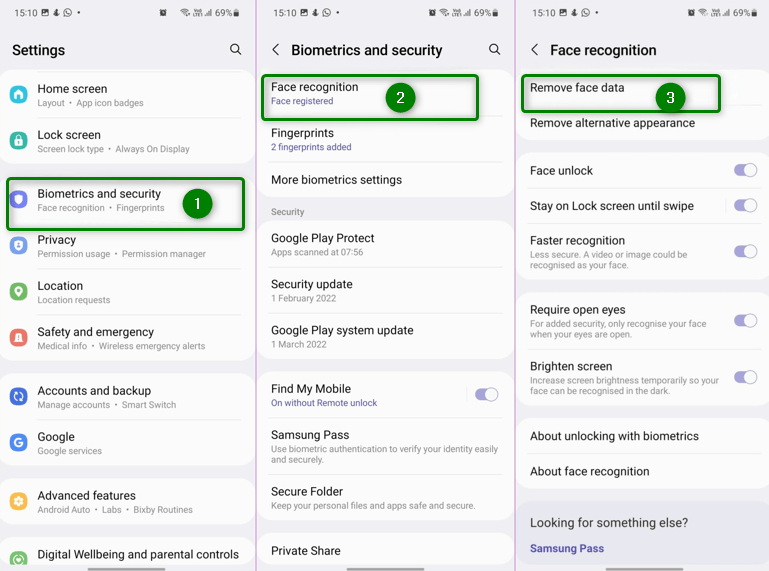Go back from Biometrics and security
This screenshot has height=571, width=769.
pyautogui.click(x=276, y=50)
